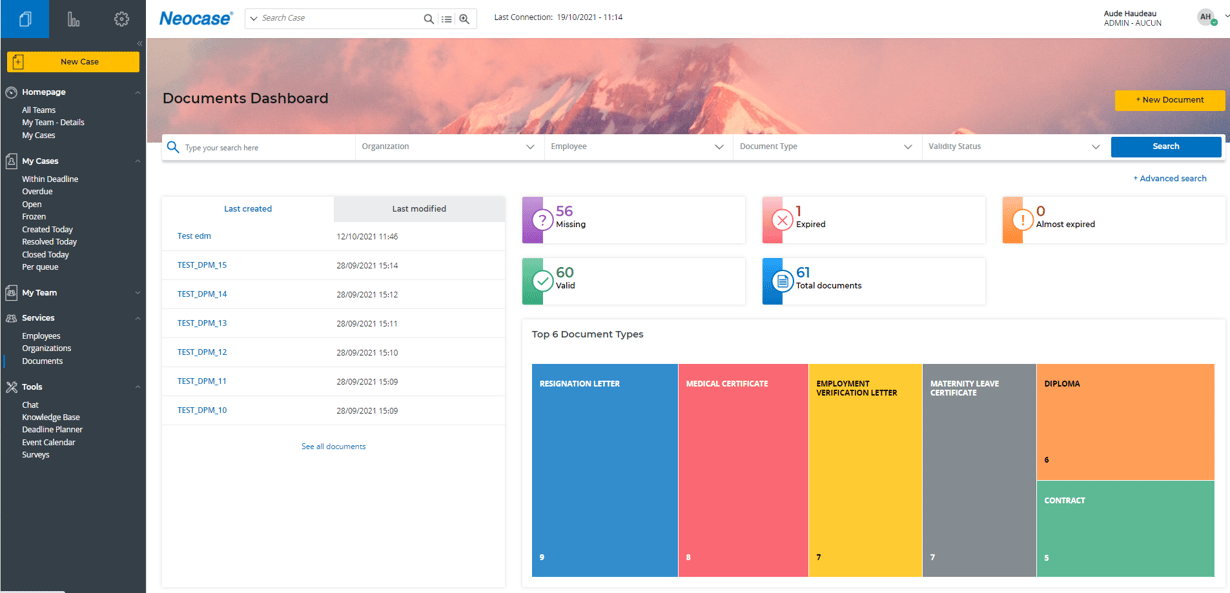Screen dimensions: 1230x593
Task: Select the My Cases icon in the sidebar
Action: point(10,160)
